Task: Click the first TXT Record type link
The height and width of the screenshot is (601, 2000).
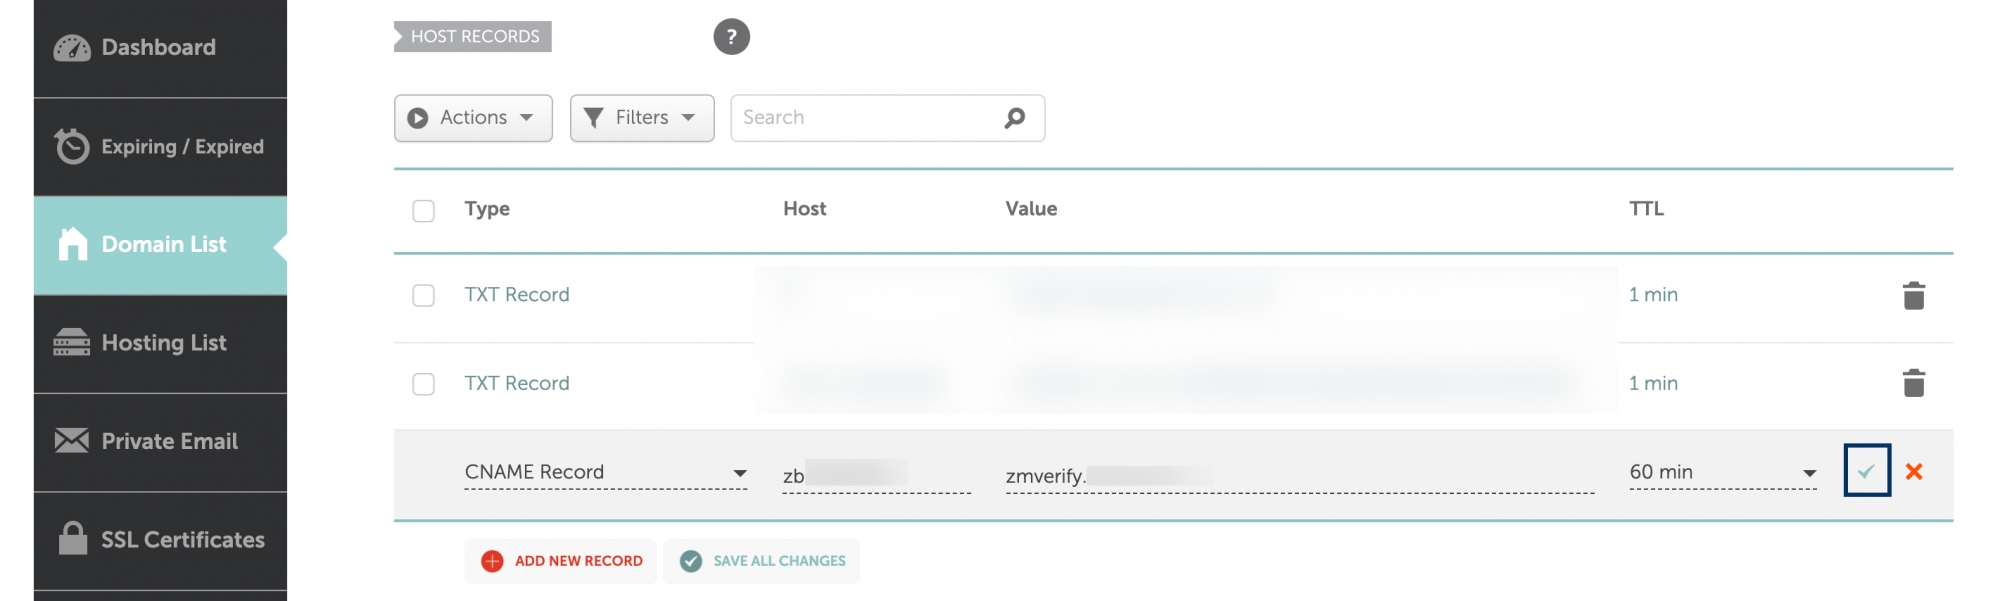Action: 517,295
